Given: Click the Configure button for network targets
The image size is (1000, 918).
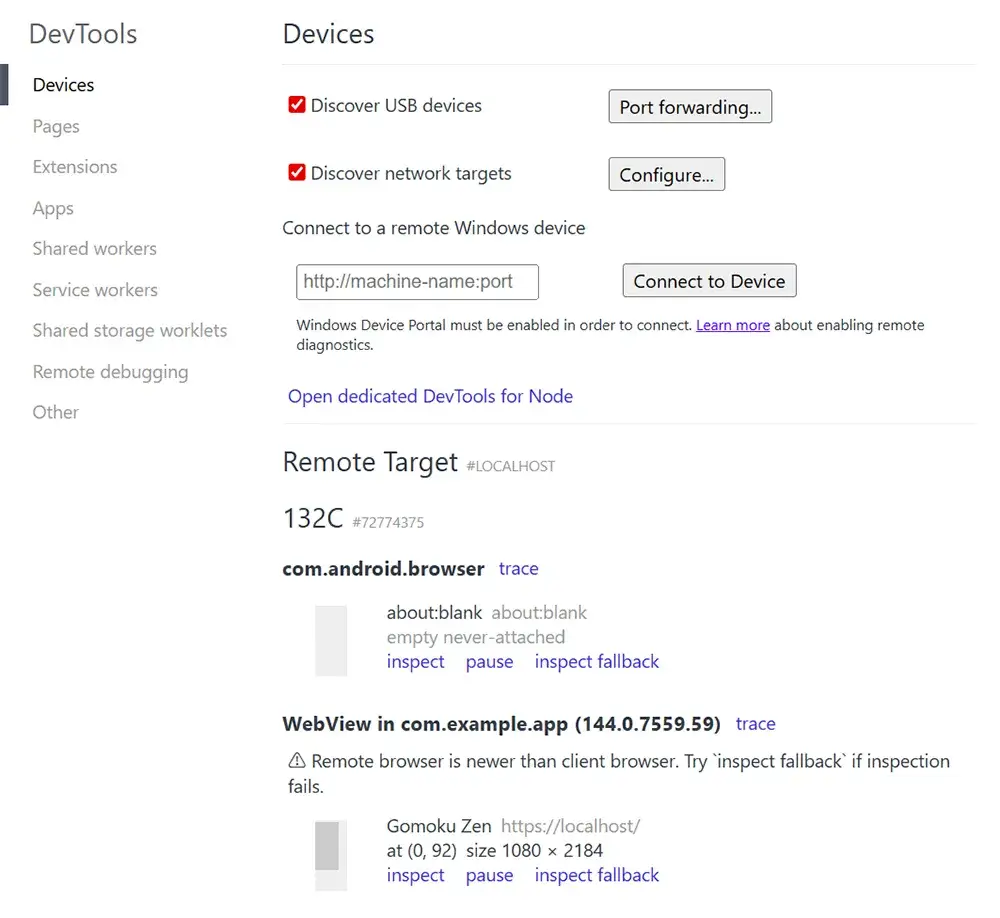Looking at the screenshot, I should 666,175.
